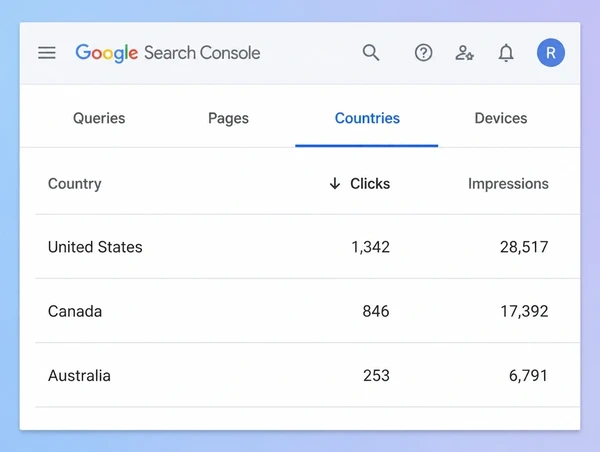Open the R account avatar

[551, 53]
